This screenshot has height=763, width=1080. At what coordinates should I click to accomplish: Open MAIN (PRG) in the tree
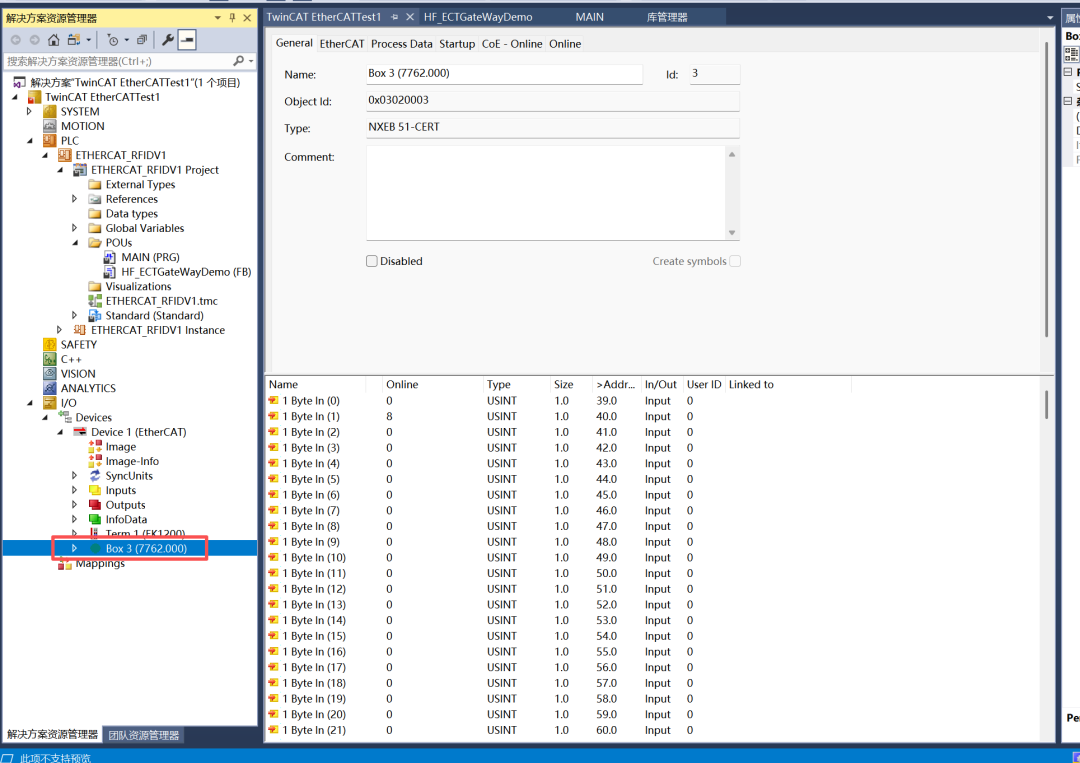point(150,257)
